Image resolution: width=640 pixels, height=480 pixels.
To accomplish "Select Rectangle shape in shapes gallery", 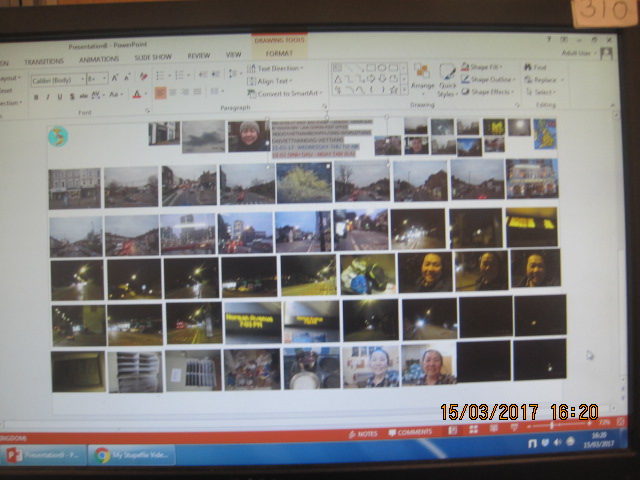I will pos(370,67).
